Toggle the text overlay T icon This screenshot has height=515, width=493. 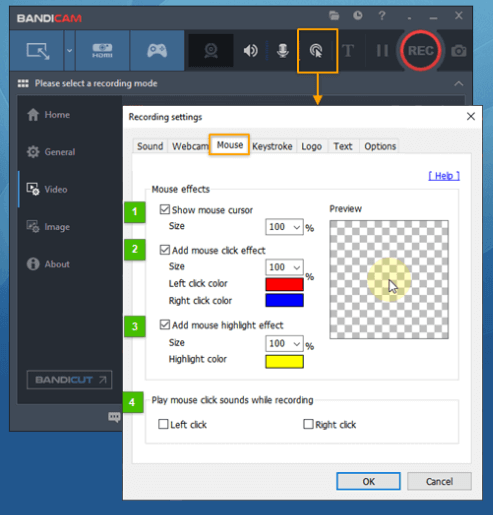point(348,51)
